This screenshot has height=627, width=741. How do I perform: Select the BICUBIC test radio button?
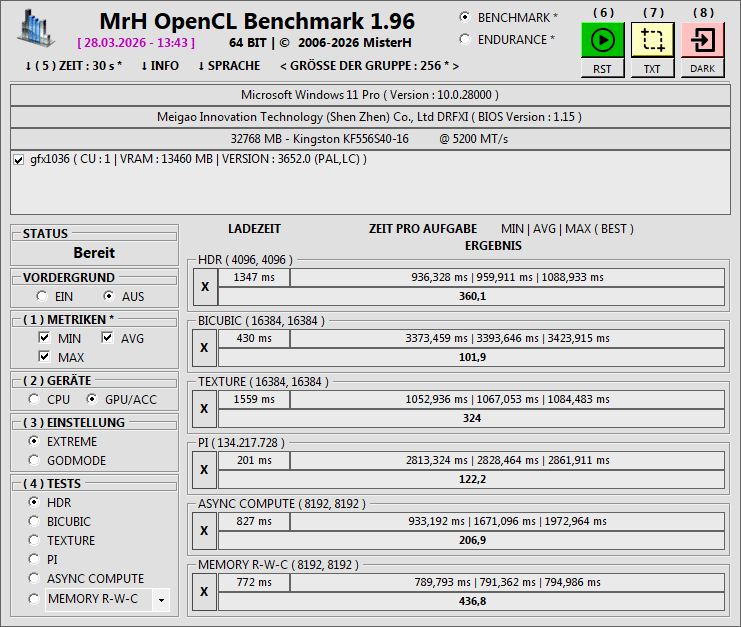click(x=34, y=521)
